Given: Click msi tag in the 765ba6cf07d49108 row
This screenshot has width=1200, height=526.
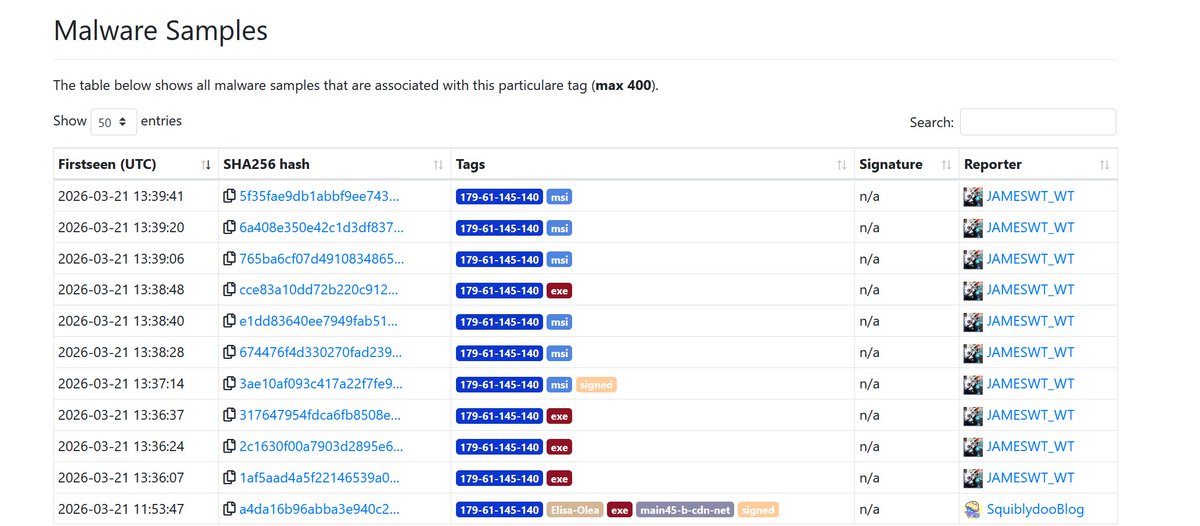Looking at the screenshot, I should coord(559,260).
